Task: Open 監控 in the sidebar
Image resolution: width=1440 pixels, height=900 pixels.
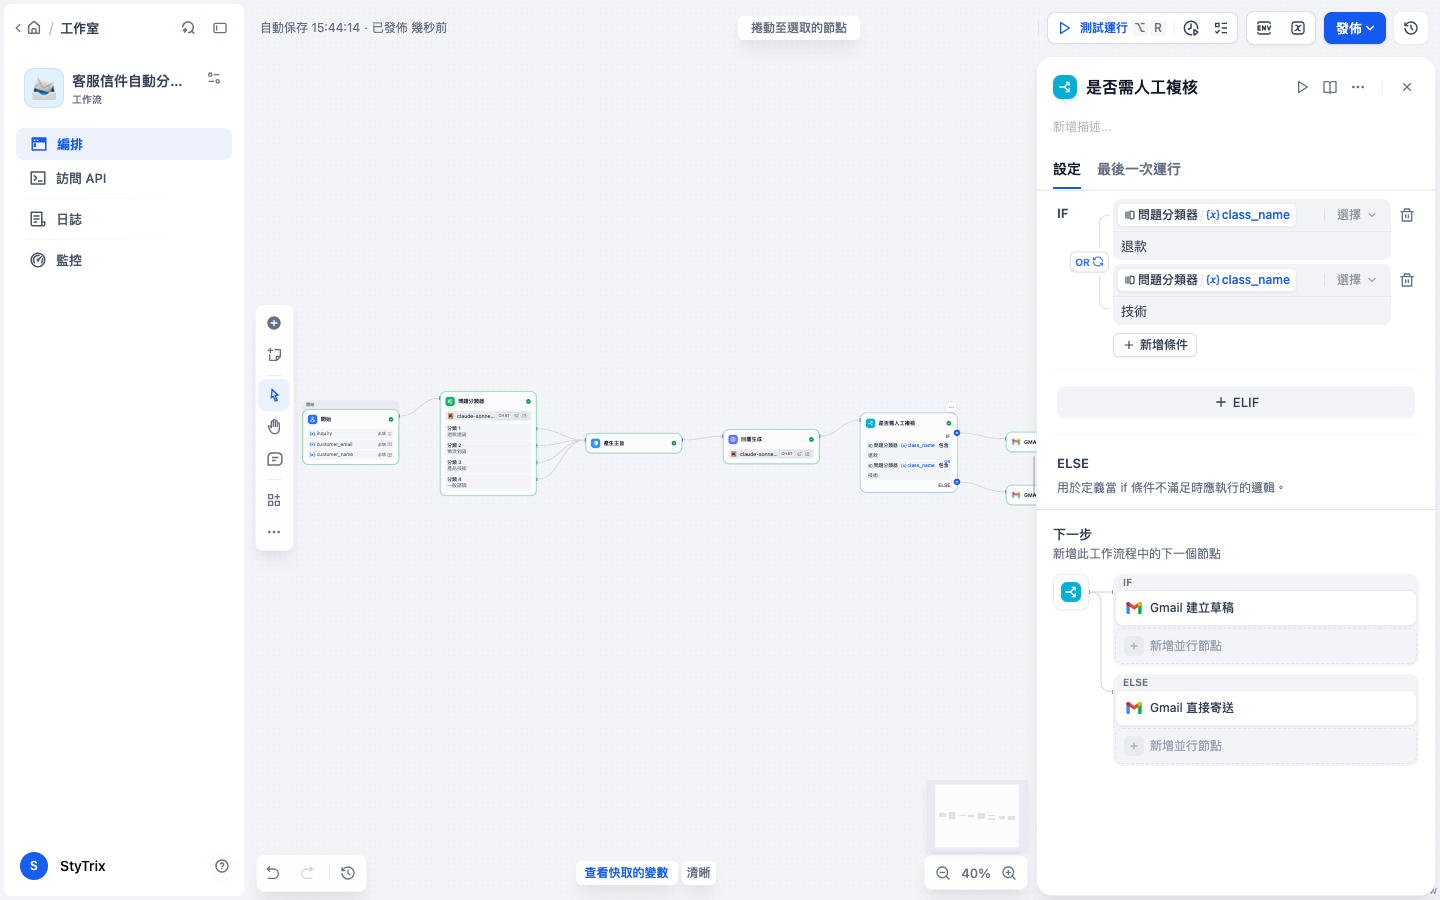Action: tap(124, 260)
